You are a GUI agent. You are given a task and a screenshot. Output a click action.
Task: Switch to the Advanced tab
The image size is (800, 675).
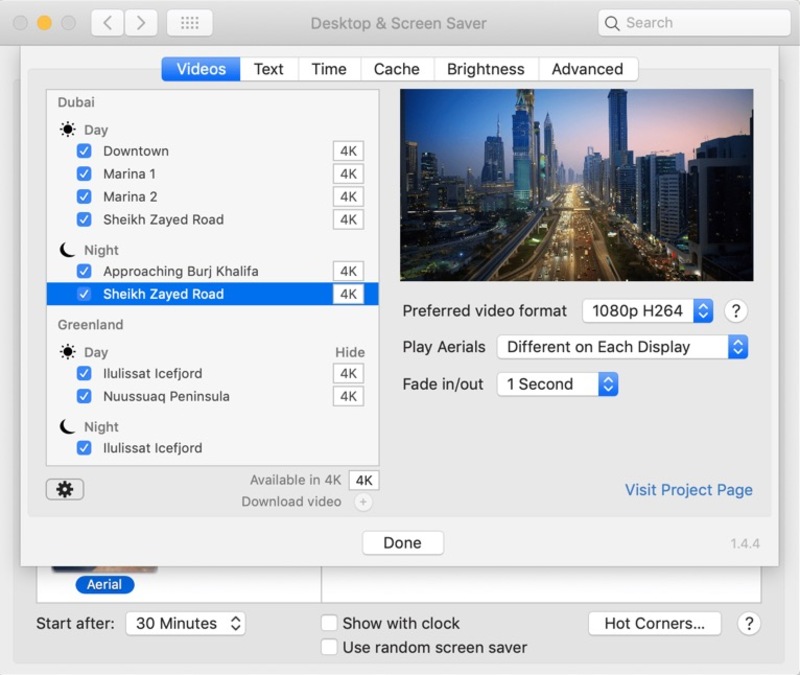tap(588, 69)
